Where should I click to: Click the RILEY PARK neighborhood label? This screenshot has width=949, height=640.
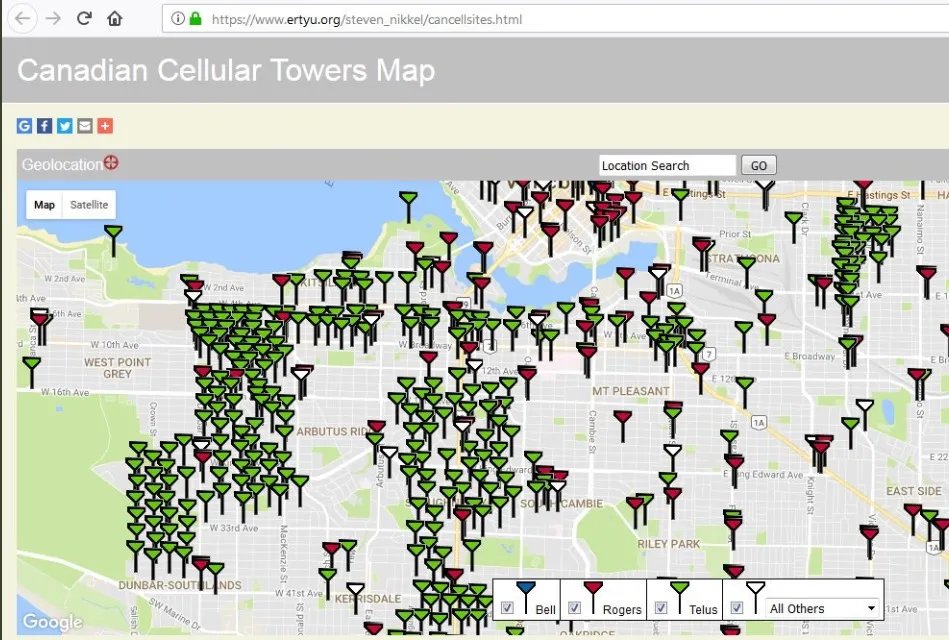point(669,544)
